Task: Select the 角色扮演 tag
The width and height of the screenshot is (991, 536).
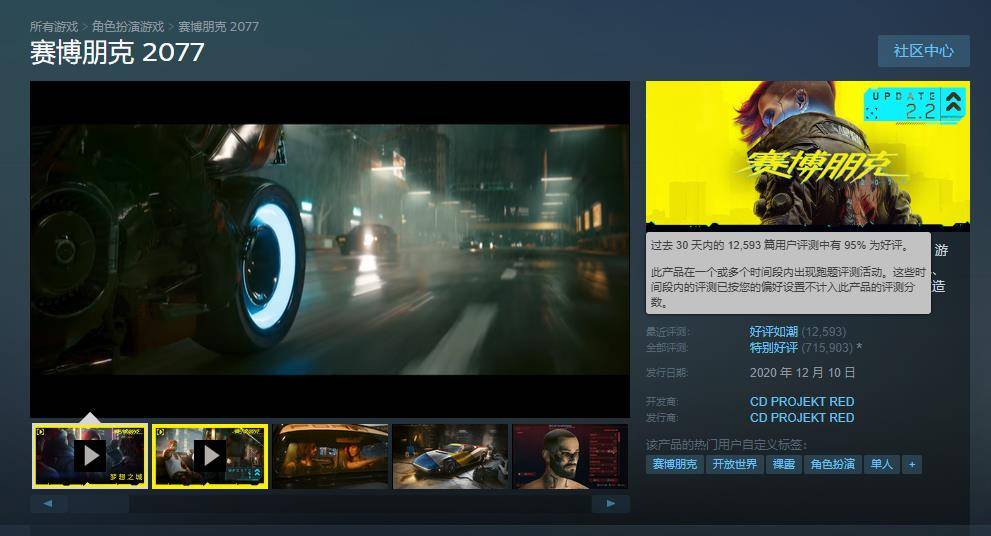Action: coord(832,465)
